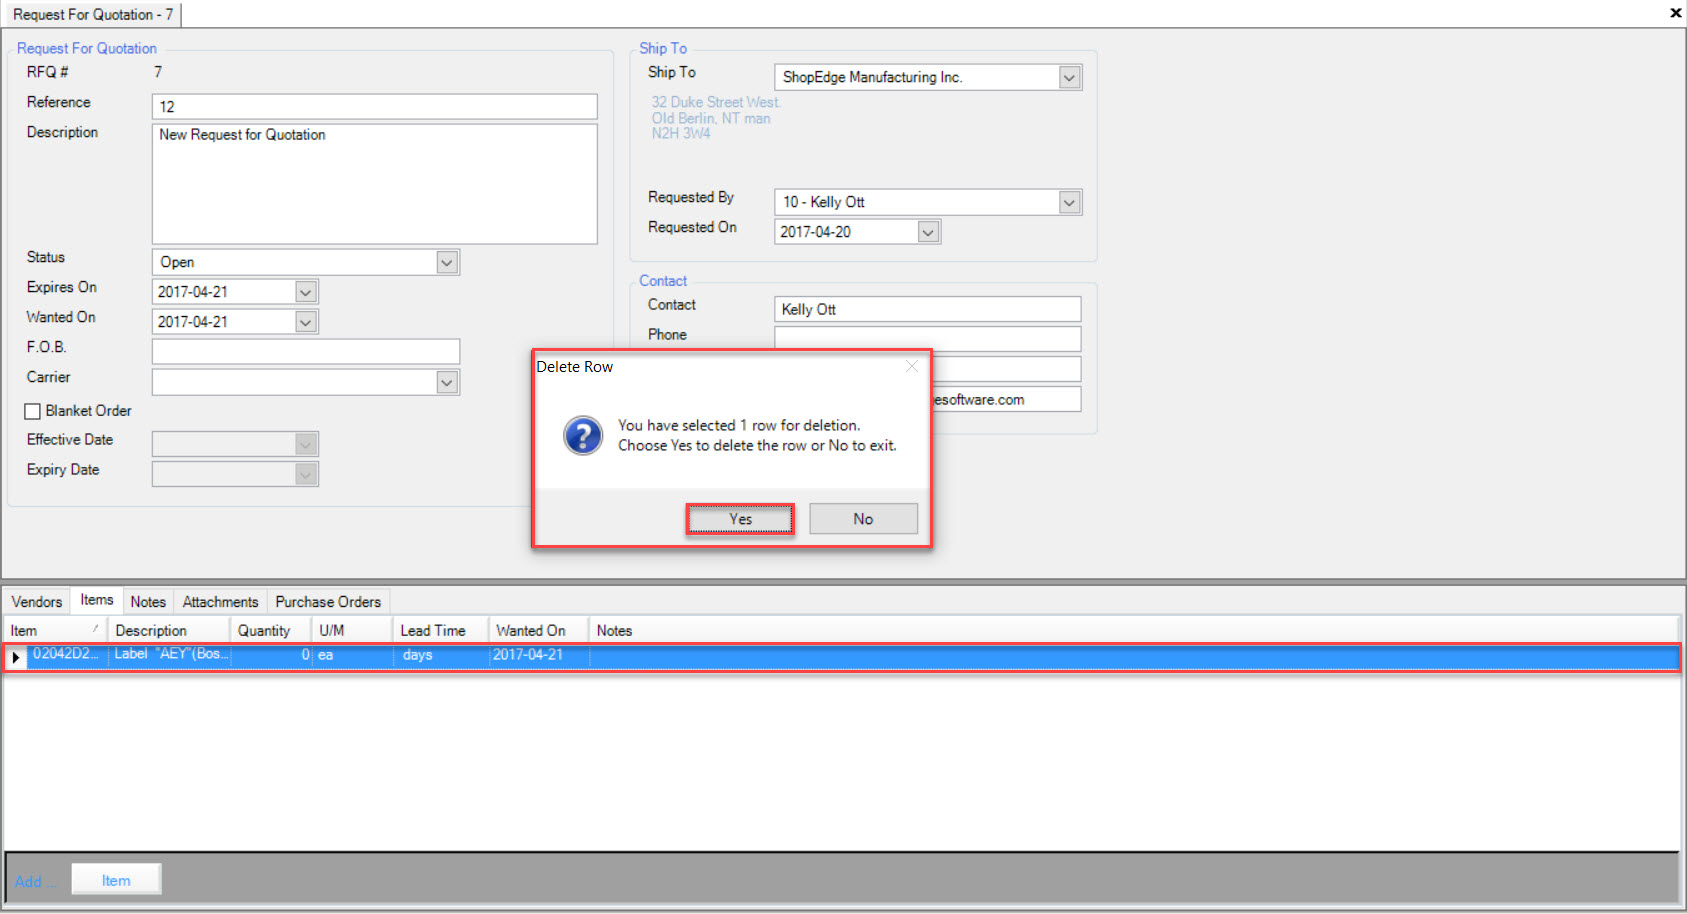1687x914 pixels.
Task: Click the Reference input field
Action: [375, 106]
